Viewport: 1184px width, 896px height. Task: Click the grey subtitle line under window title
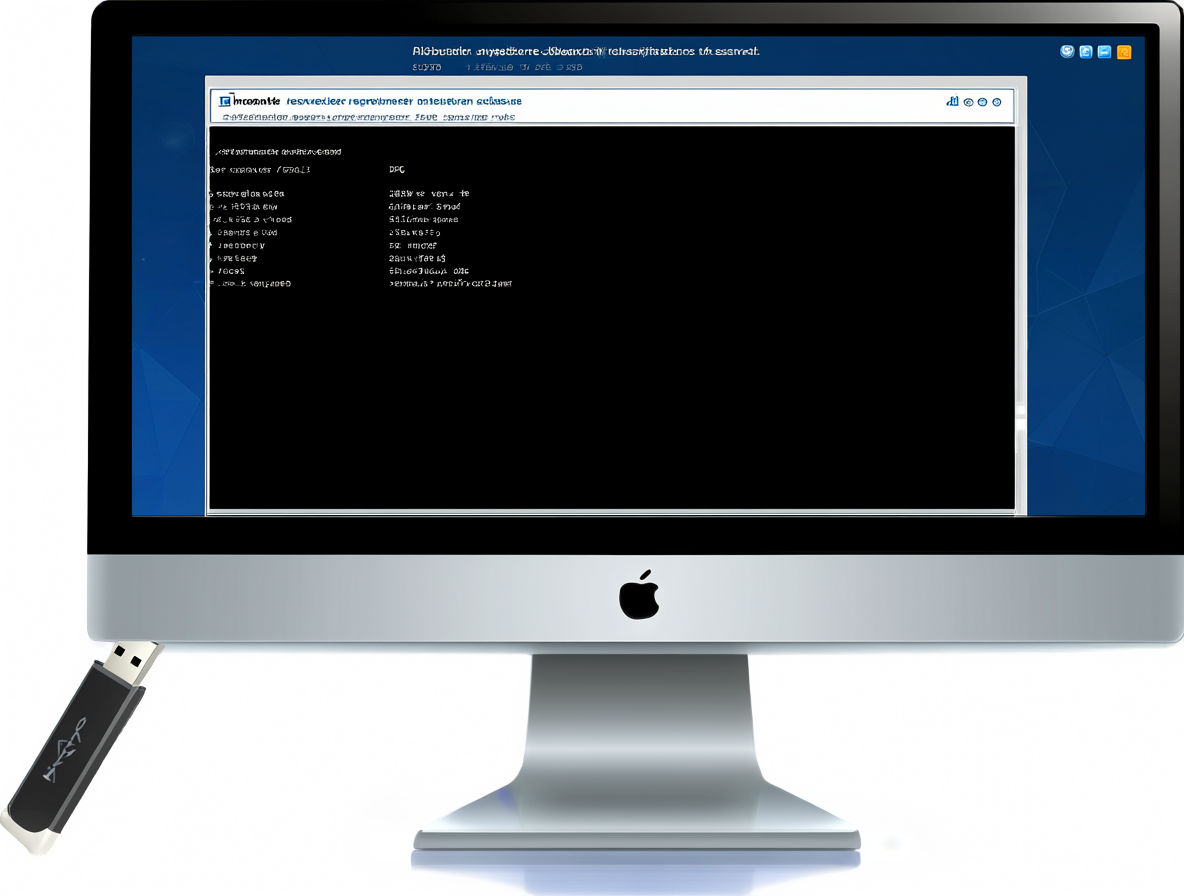pos(368,117)
